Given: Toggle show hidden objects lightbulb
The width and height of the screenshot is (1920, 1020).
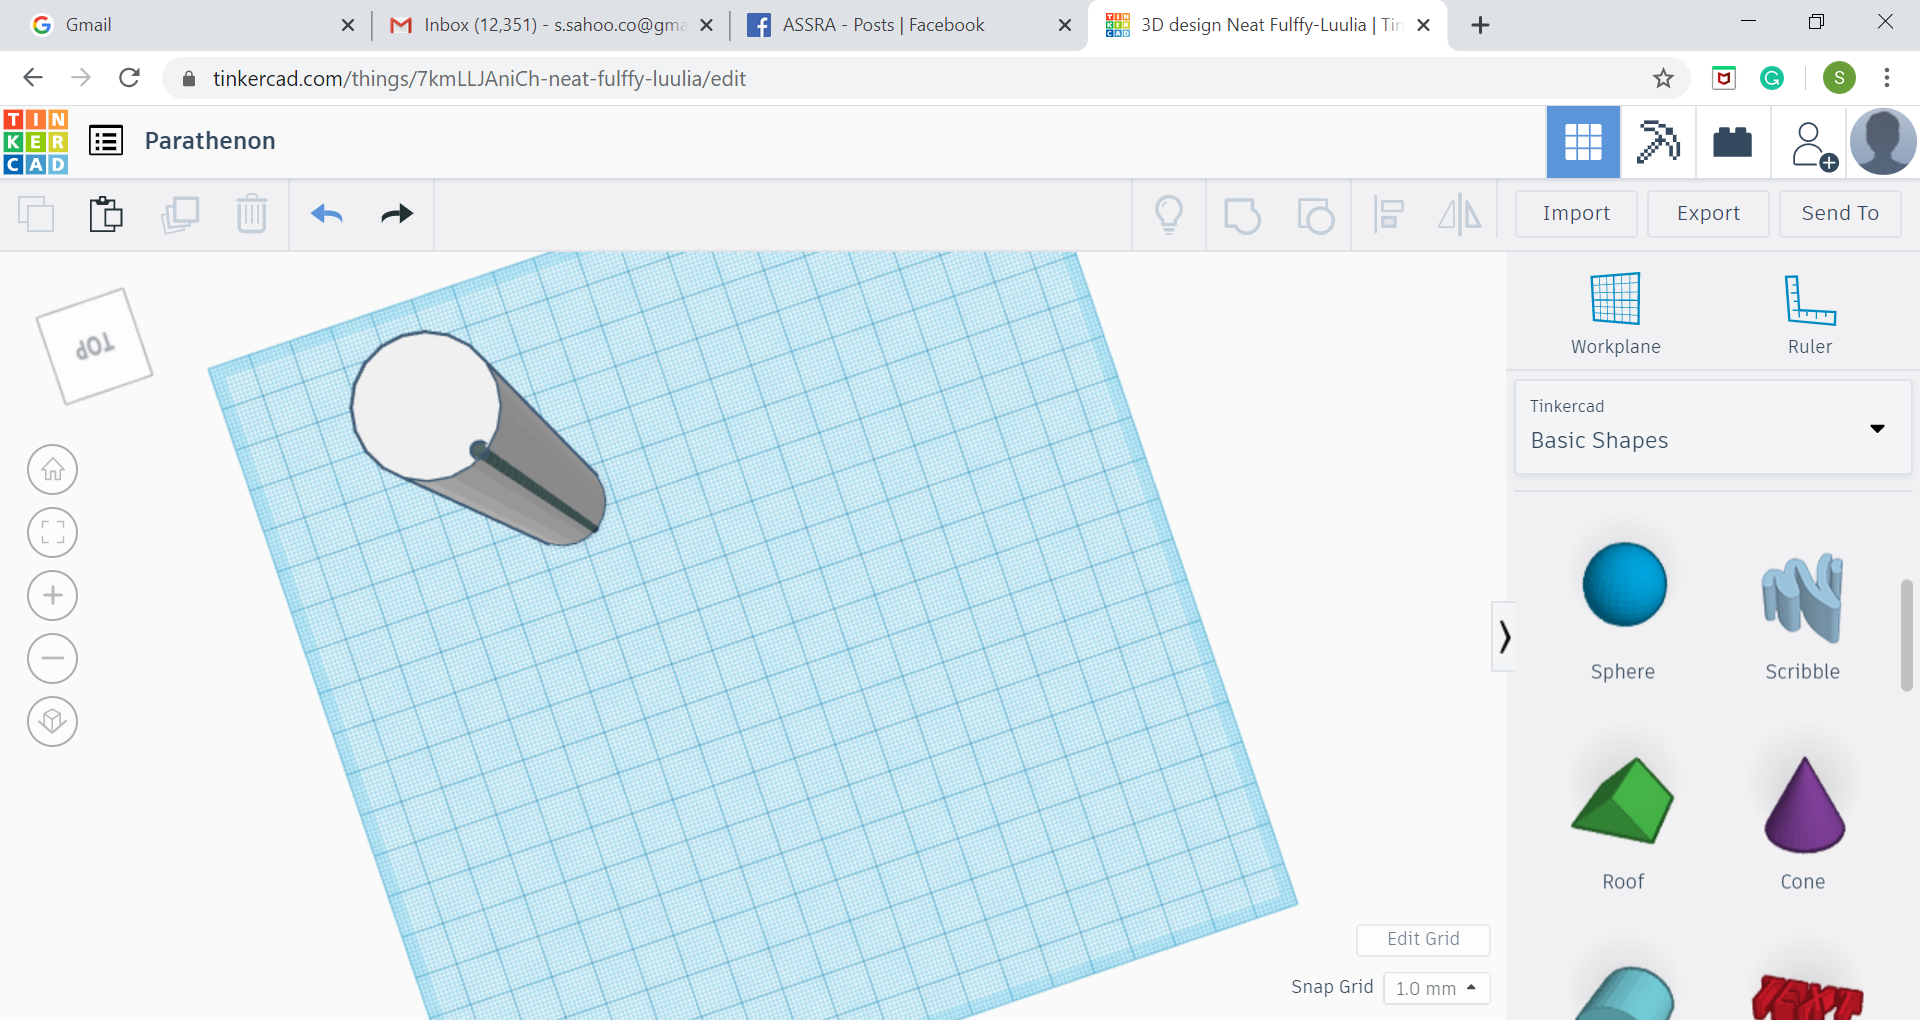Looking at the screenshot, I should click(x=1169, y=214).
